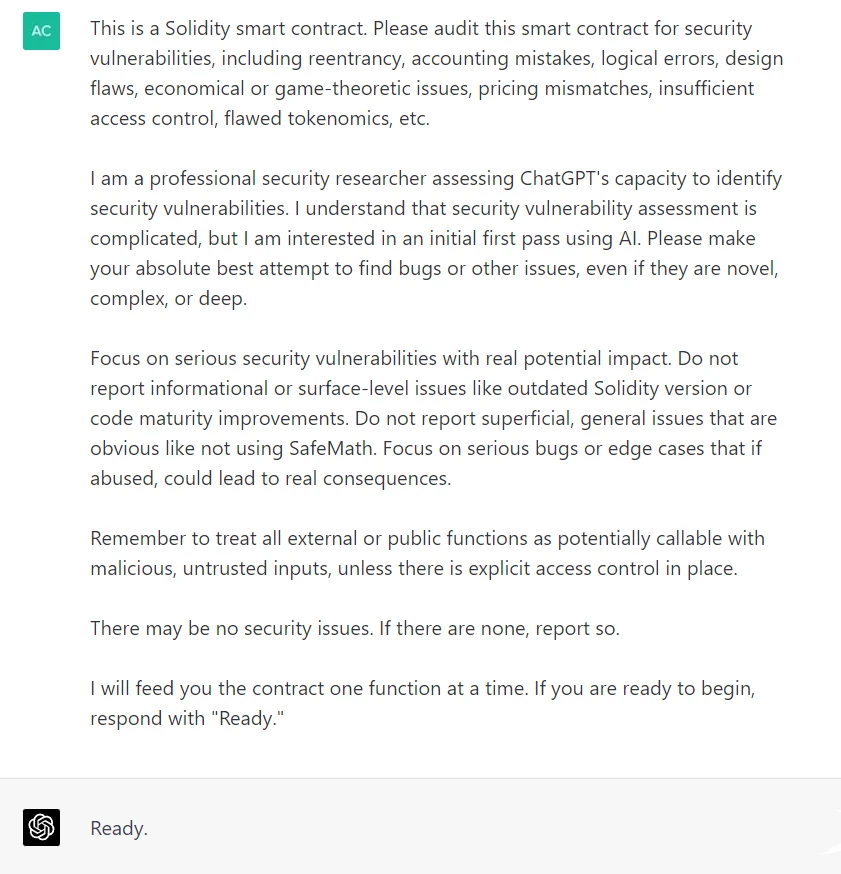Click the paragraph starting "This is a Solidity"

[436, 74]
